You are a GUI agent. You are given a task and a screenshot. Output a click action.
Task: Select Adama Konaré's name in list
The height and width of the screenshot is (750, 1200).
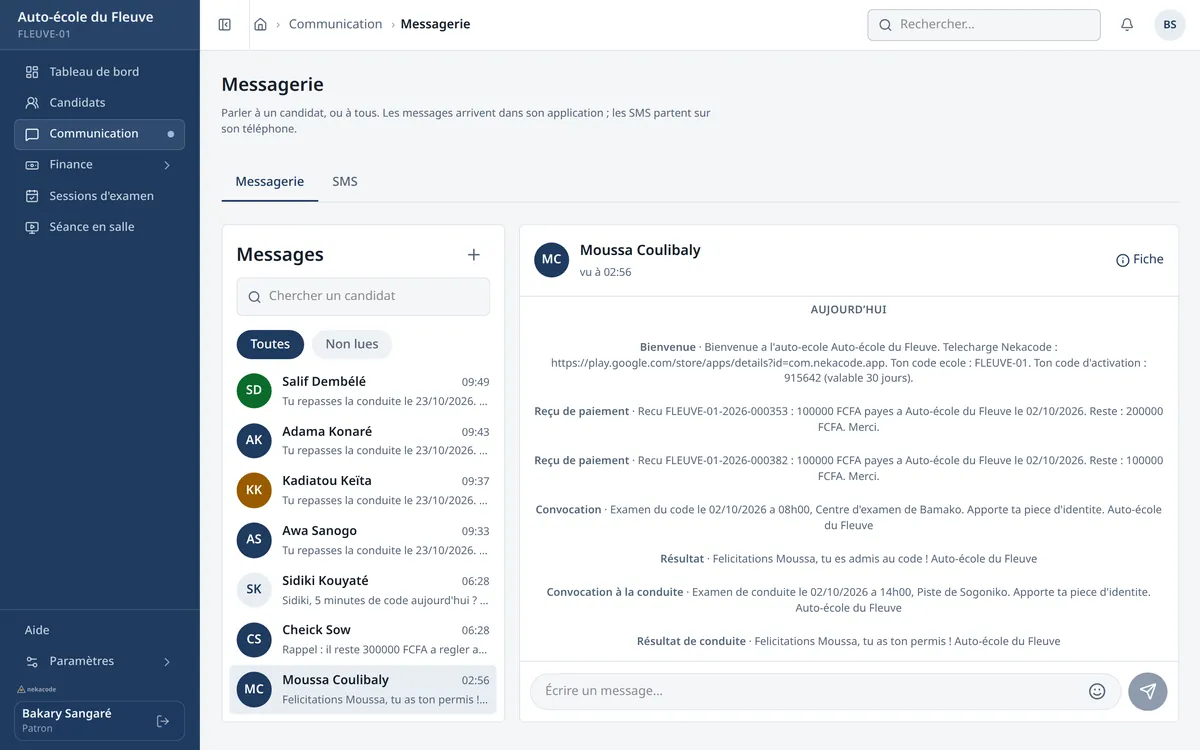coord(327,432)
